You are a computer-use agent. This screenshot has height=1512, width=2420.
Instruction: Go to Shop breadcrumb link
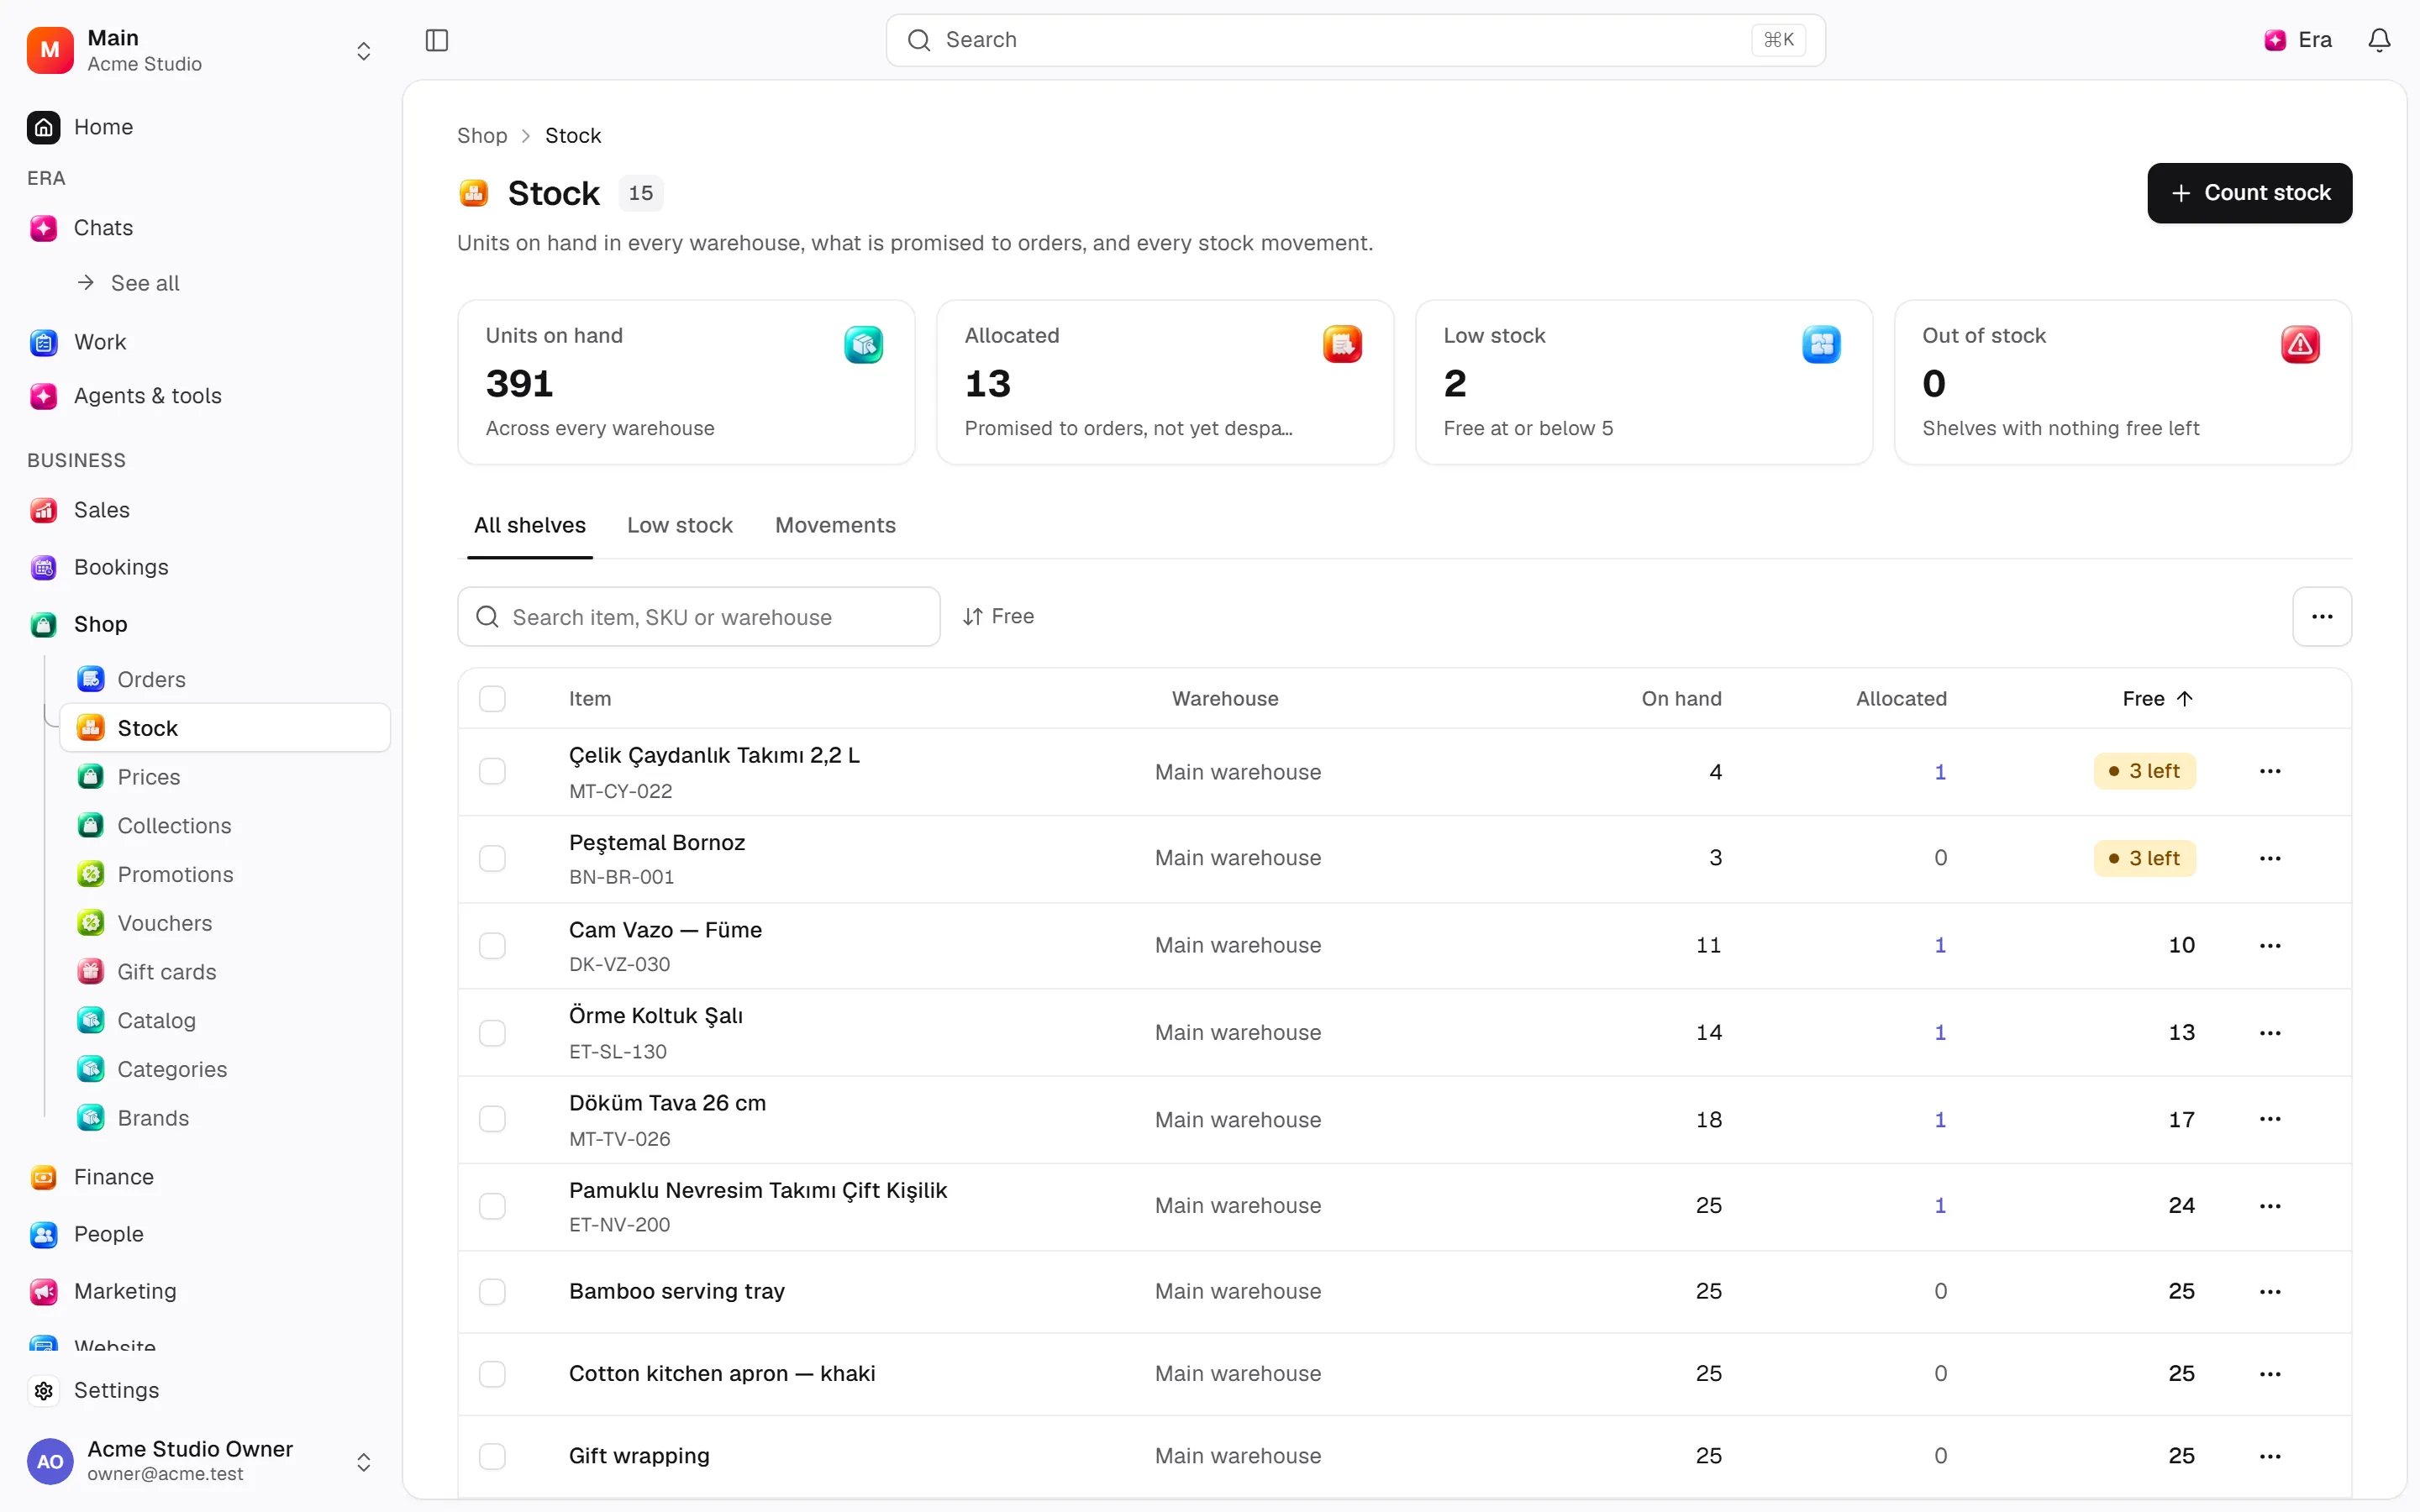(482, 135)
